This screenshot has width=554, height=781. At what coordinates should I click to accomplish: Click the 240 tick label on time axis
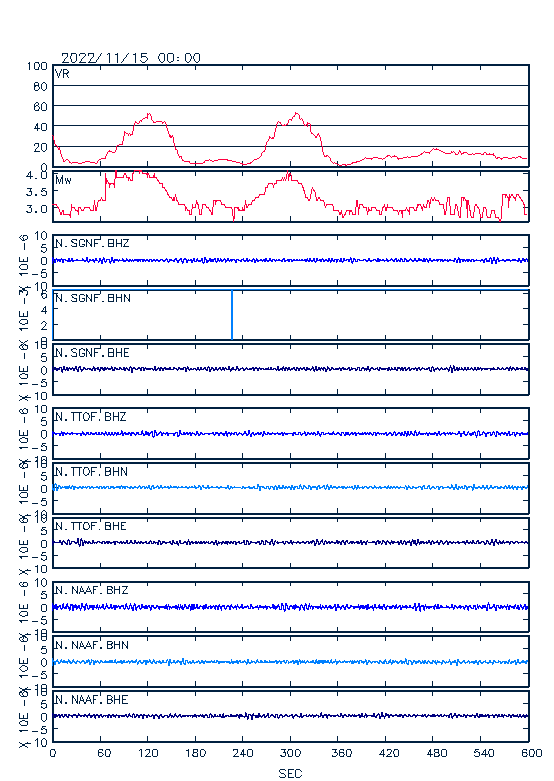[x=243, y=753]
